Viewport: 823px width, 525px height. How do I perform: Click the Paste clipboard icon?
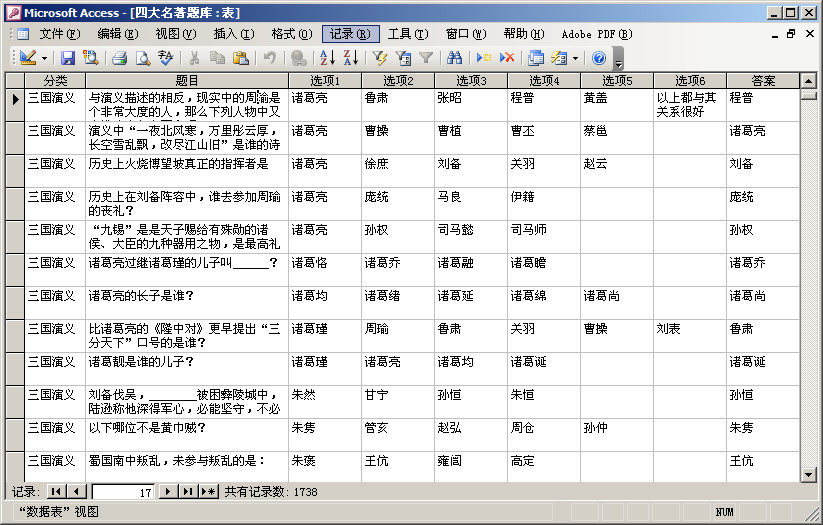coord(240,57)
